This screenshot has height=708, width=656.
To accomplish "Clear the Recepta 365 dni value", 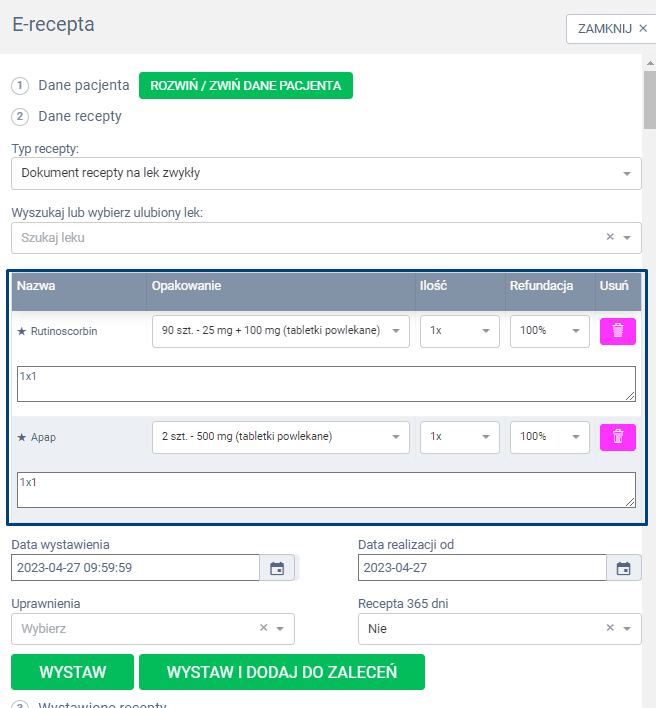I will (609, 629).
